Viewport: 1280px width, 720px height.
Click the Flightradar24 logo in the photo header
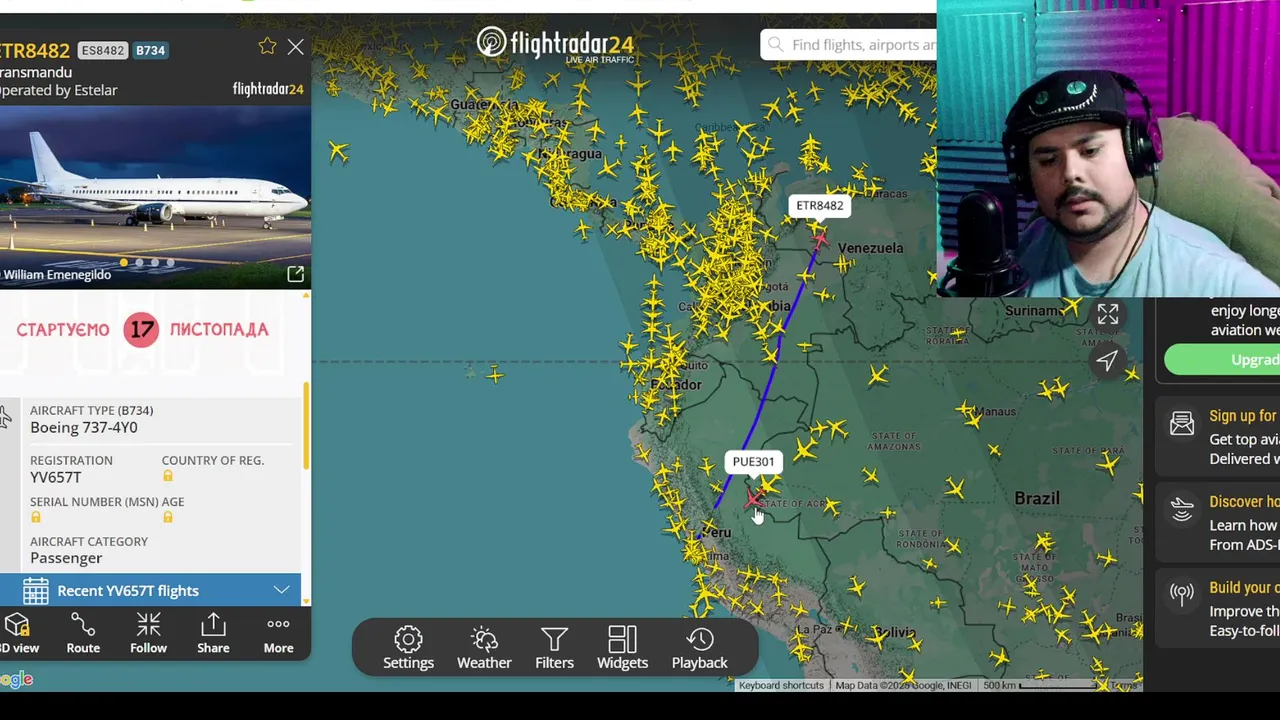(267, 89)
